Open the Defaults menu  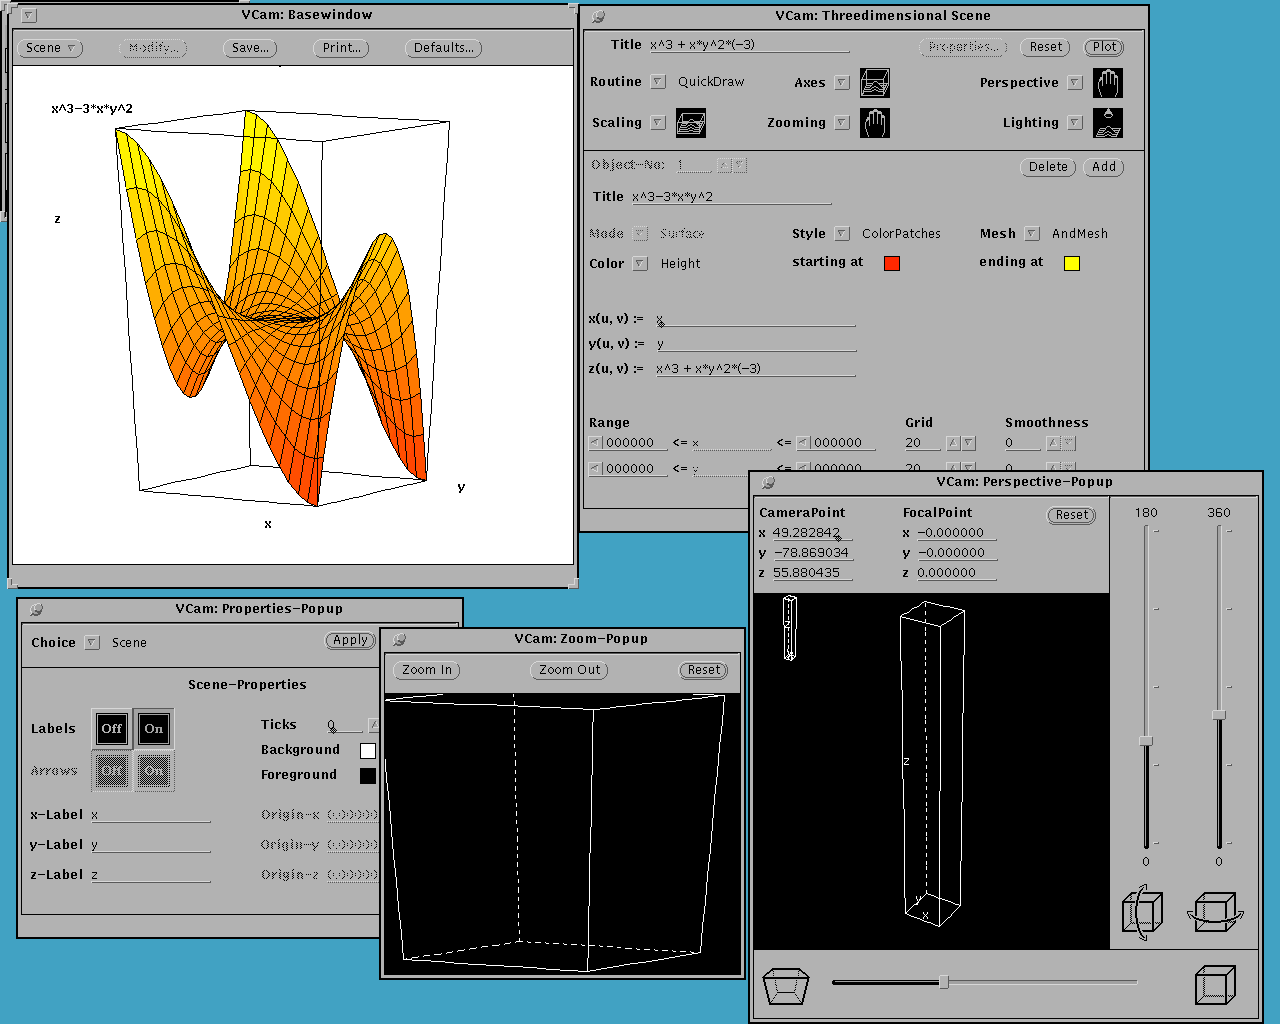tap(444, 48)
